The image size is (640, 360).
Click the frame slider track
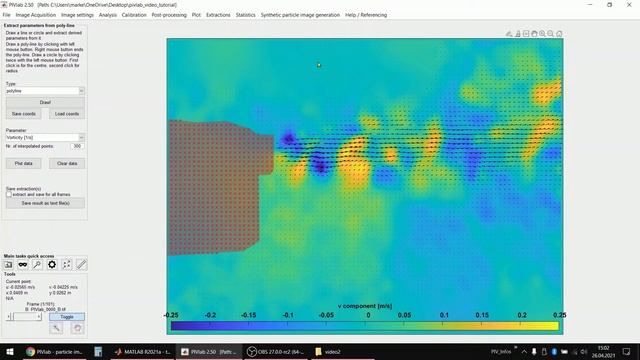(25, 317)
